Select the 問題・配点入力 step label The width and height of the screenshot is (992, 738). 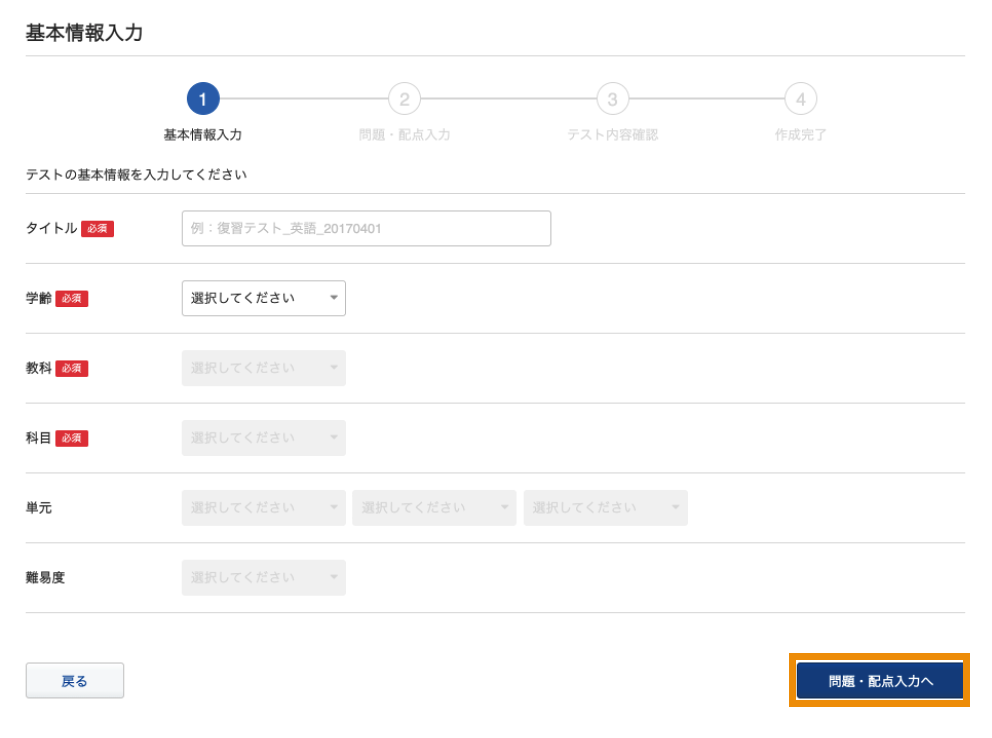[x=404, y=135]
